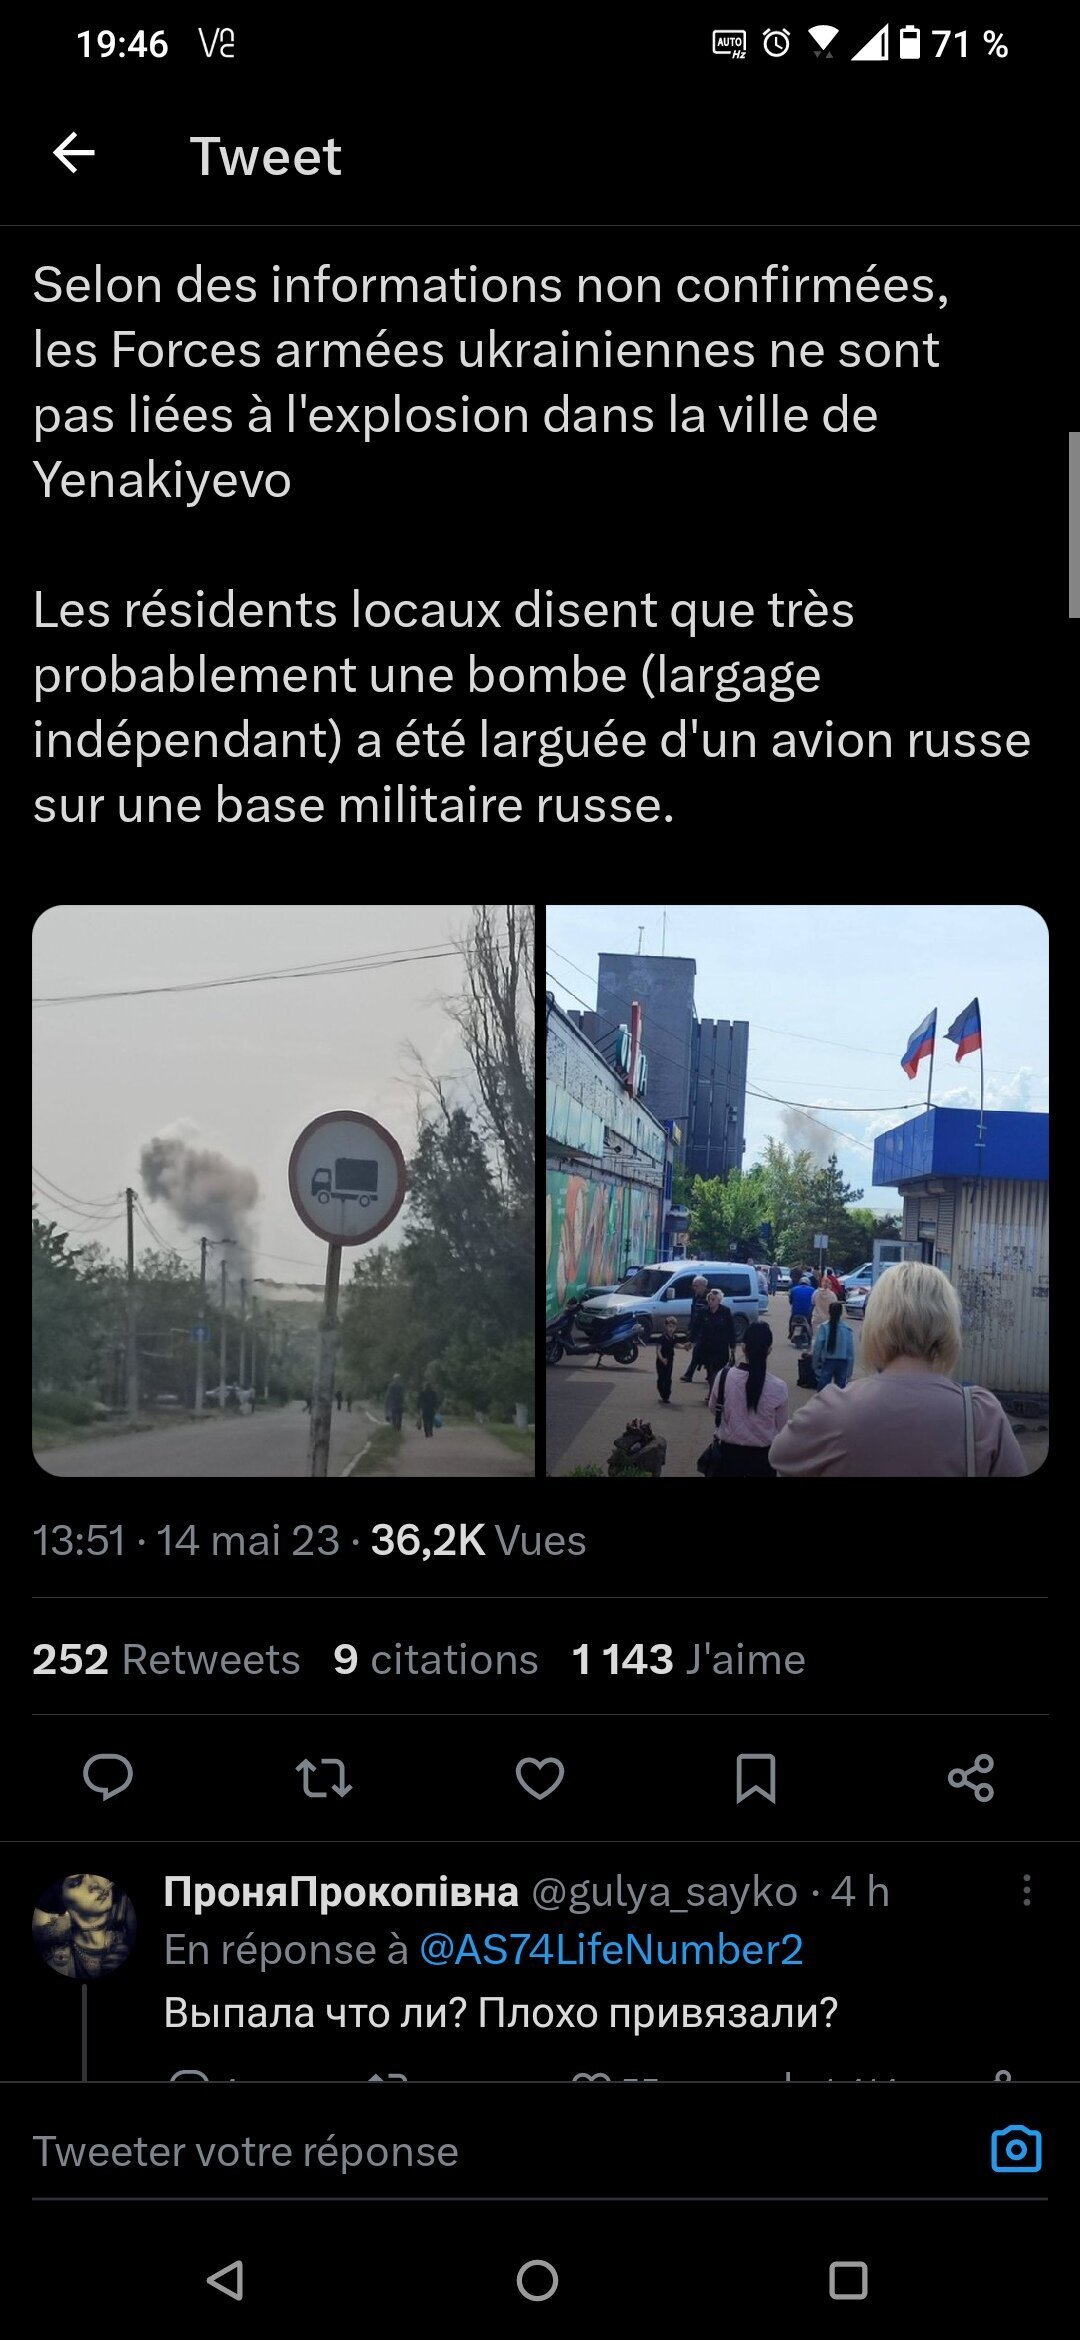View the 252 Retweets list
The width and height of the screenshot is (1080, 2340).
166,1659
